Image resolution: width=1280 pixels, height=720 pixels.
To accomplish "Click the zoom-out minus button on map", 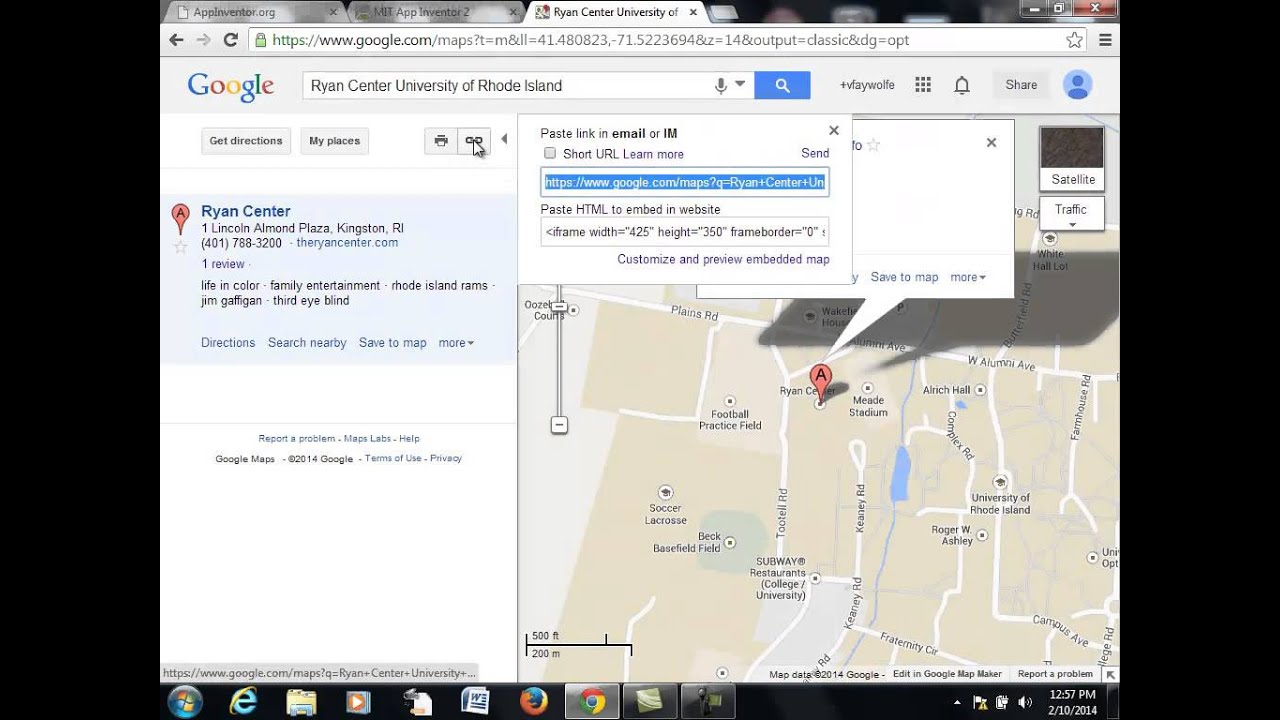I will (559, 425).
